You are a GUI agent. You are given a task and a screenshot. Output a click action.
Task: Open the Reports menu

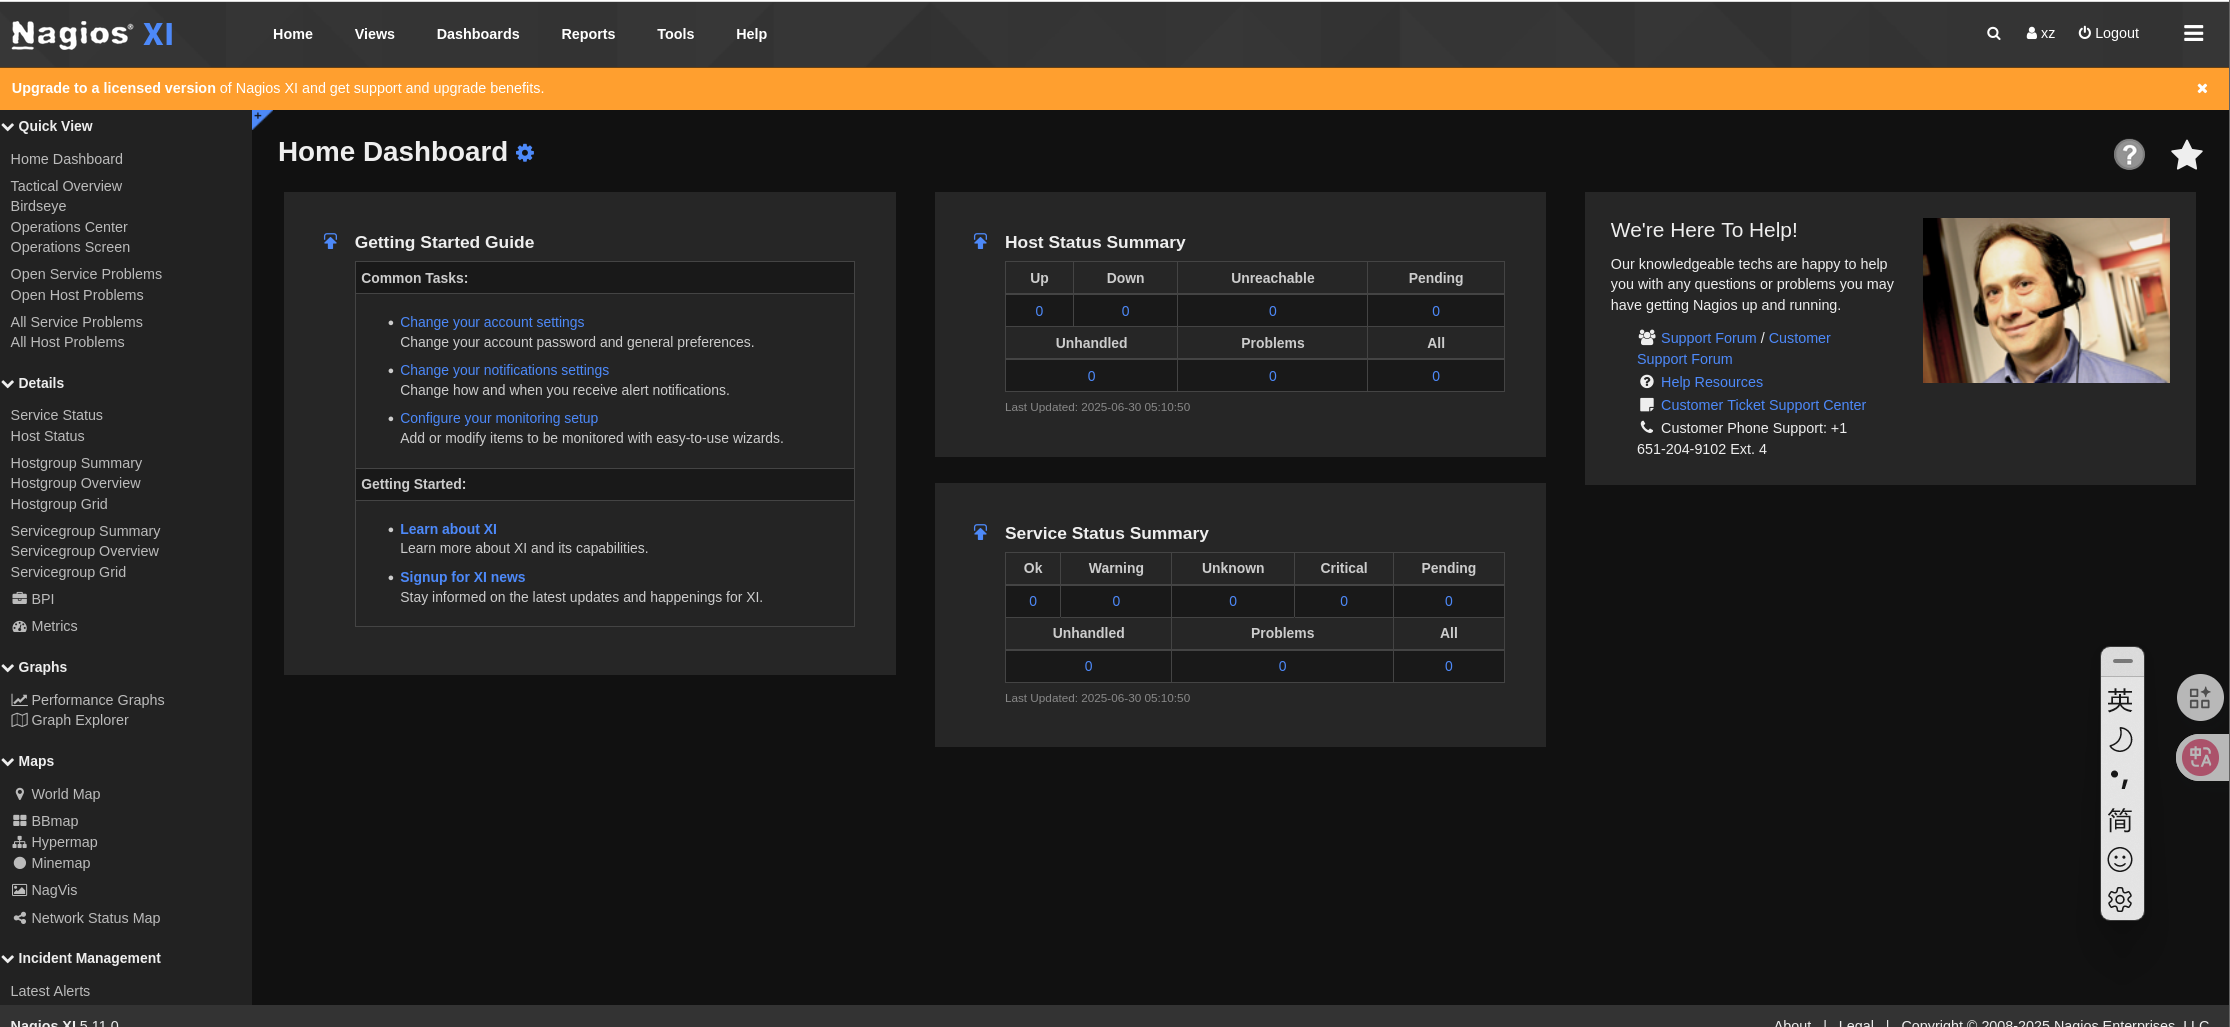tap(588, 34)
